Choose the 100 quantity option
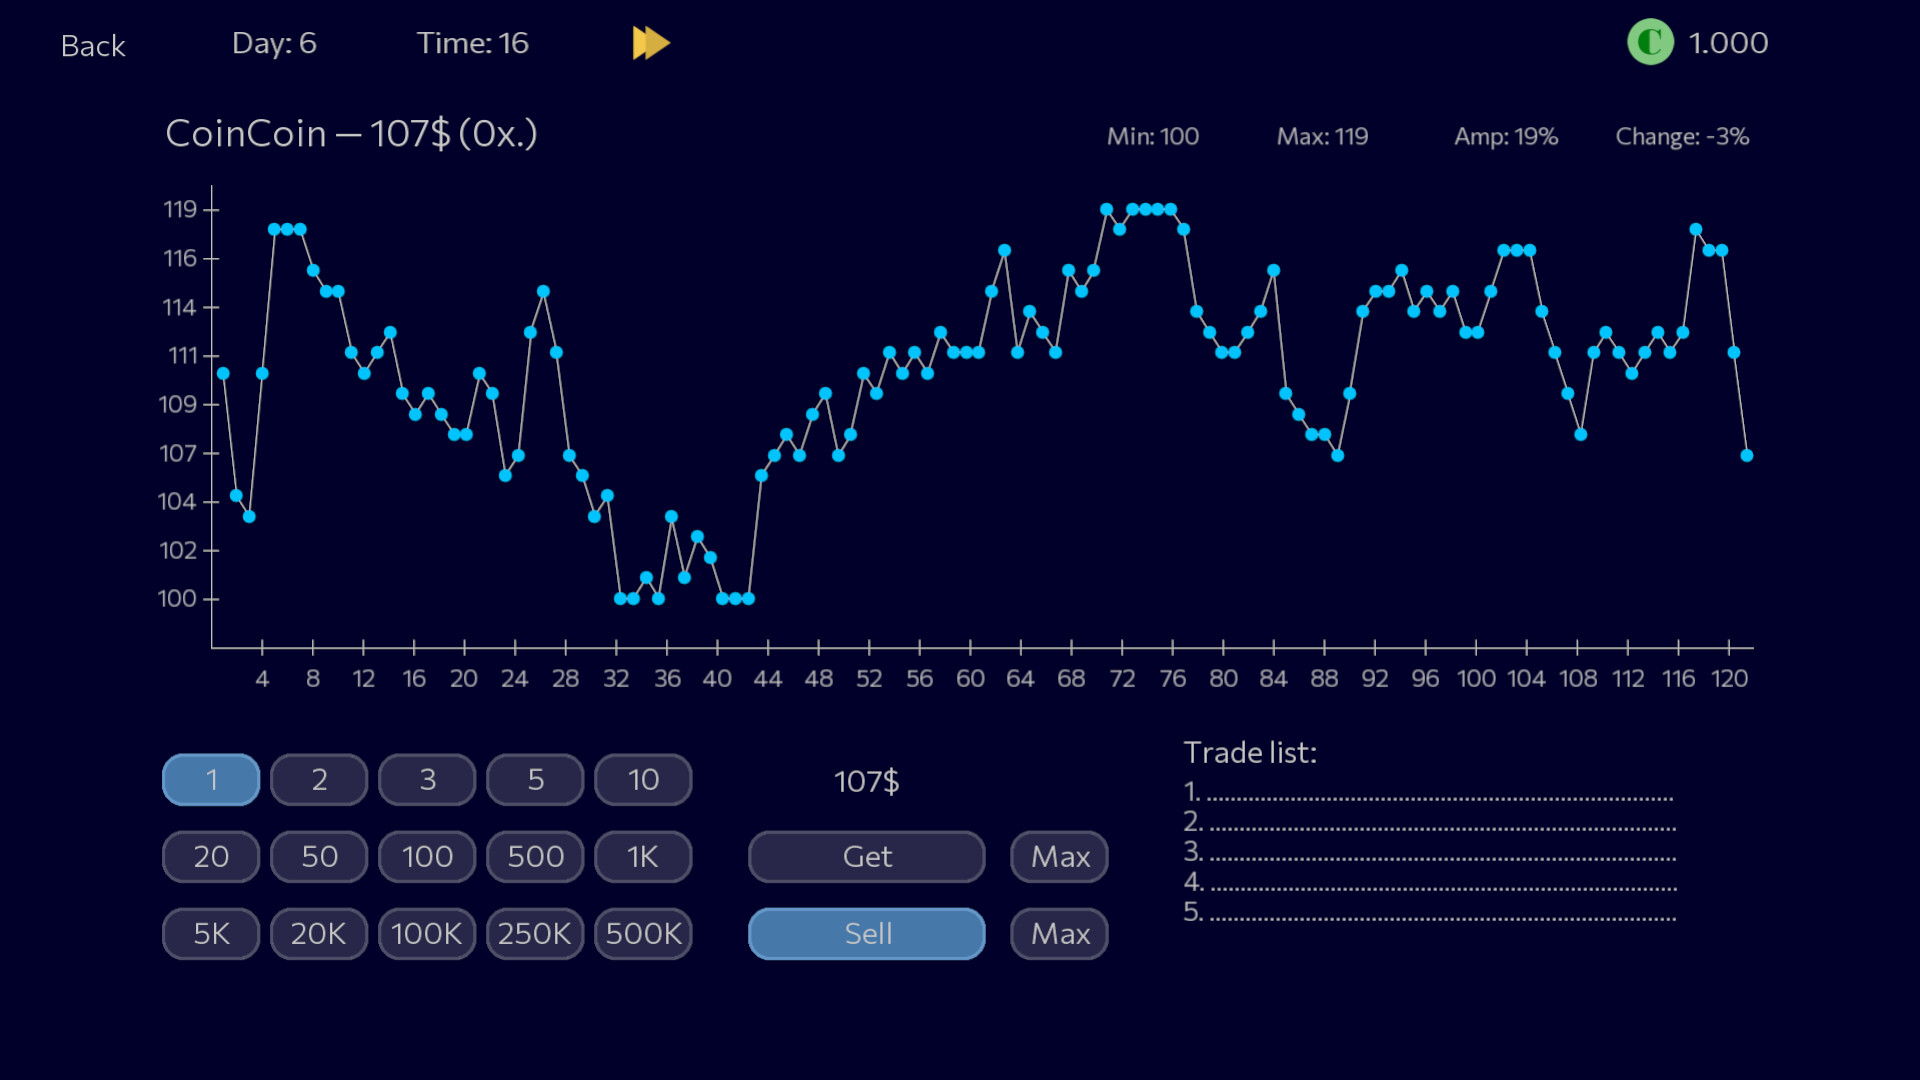 [x=426, y=856]
